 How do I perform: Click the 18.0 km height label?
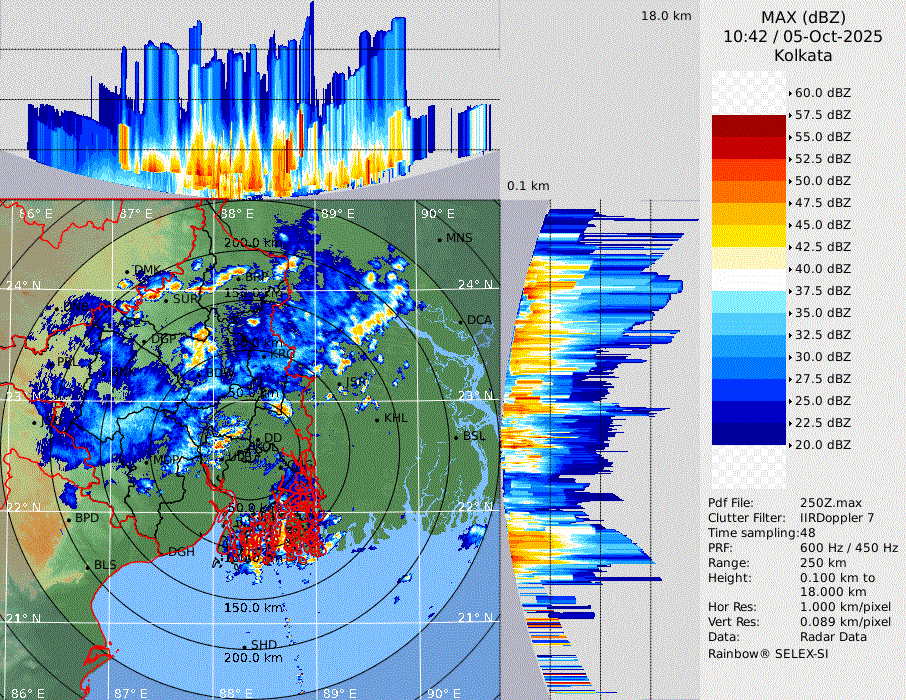(666, 16)
